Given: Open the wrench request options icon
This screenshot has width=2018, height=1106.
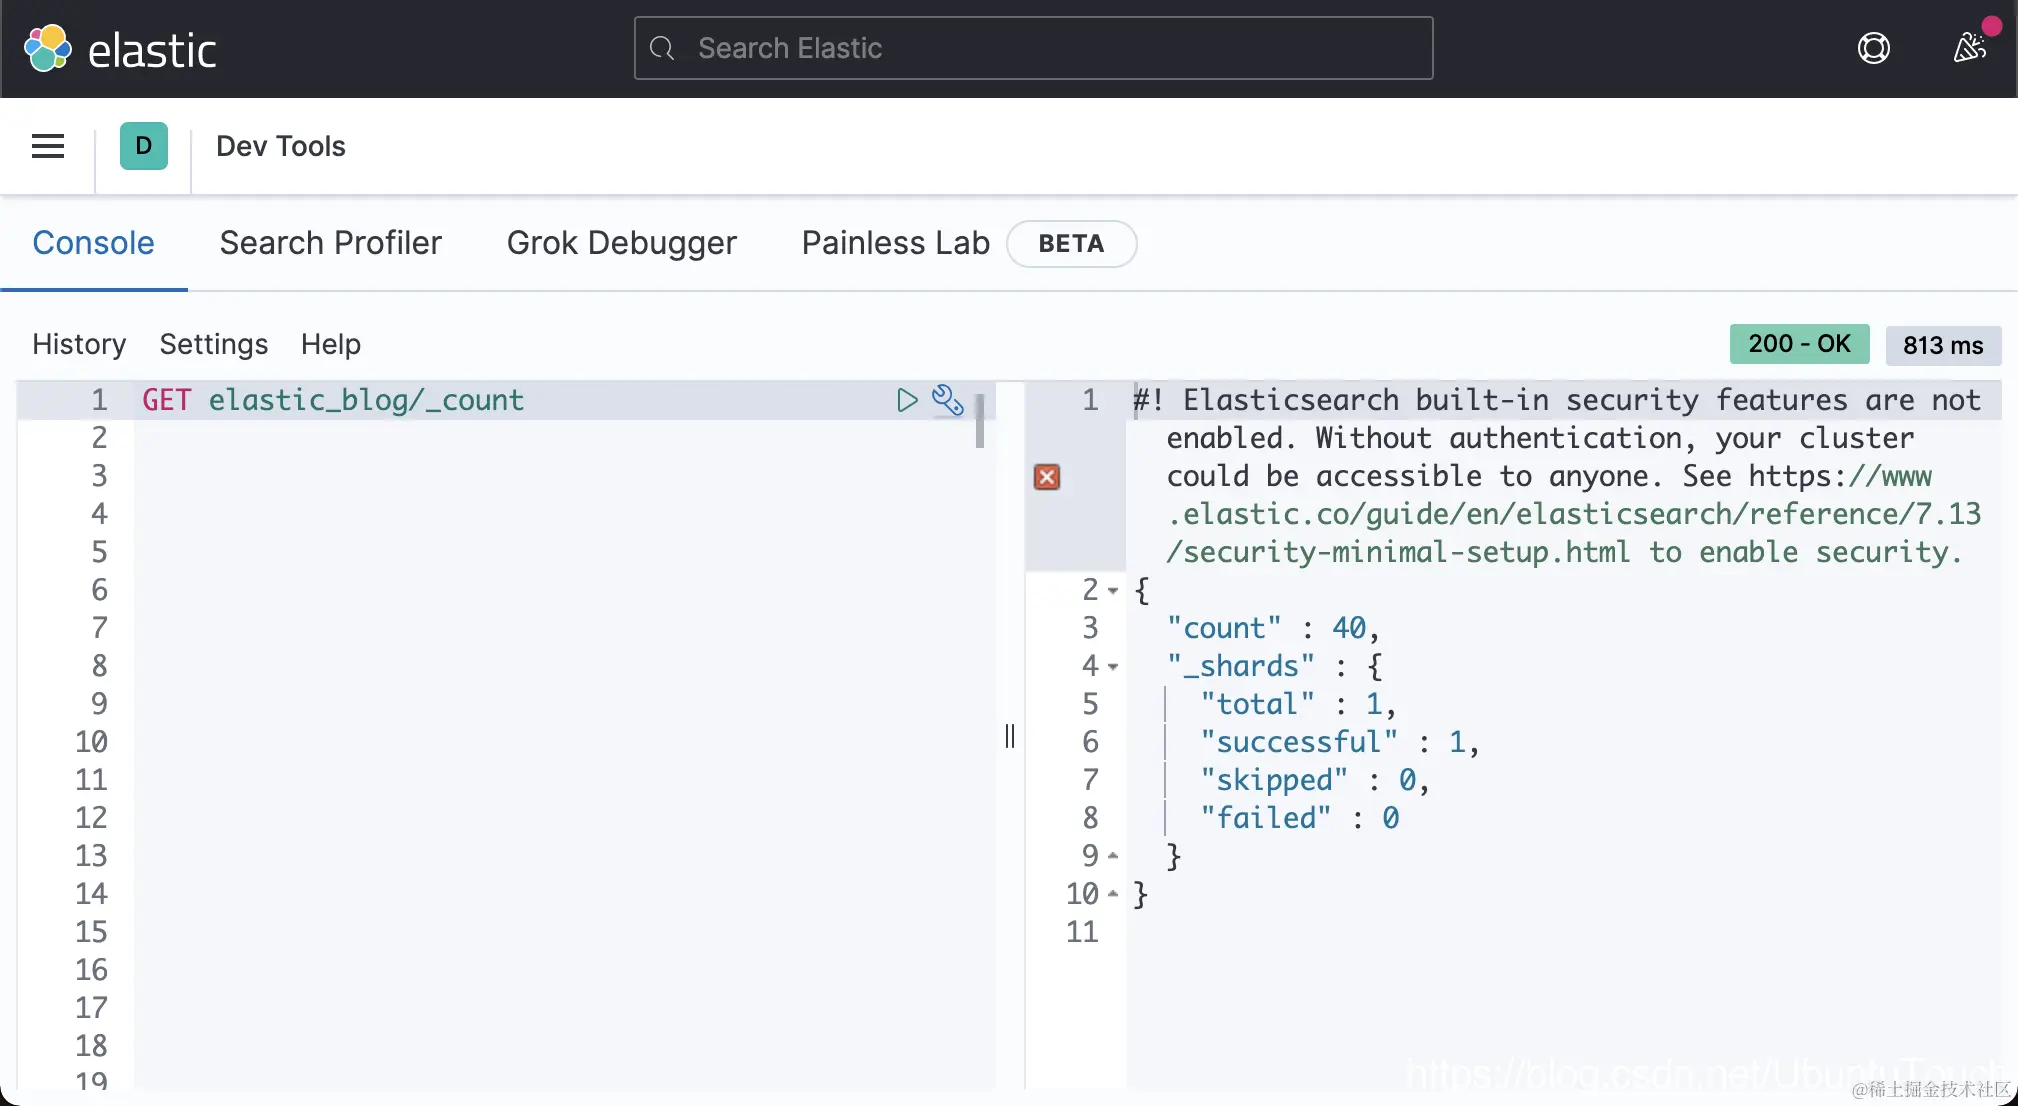Looking at the screenshot, I should (947, 400).
